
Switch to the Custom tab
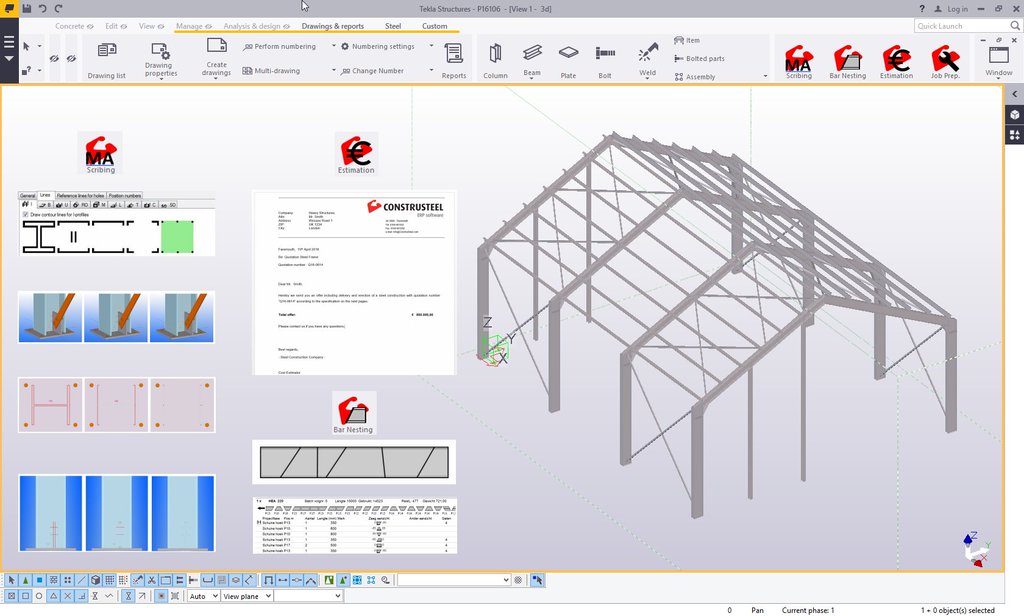[x=434, y=26]
